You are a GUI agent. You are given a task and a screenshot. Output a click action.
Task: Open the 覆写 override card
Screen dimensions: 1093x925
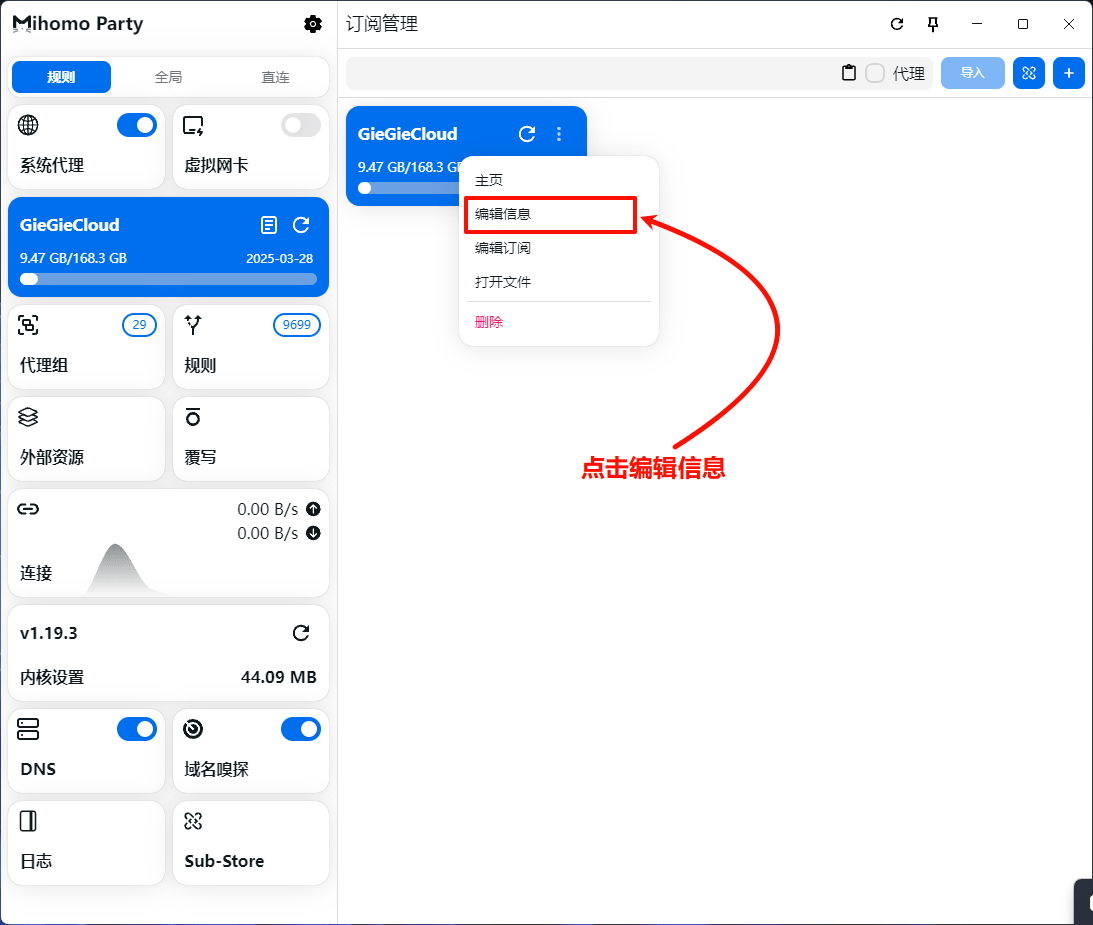tap(251, 439)
